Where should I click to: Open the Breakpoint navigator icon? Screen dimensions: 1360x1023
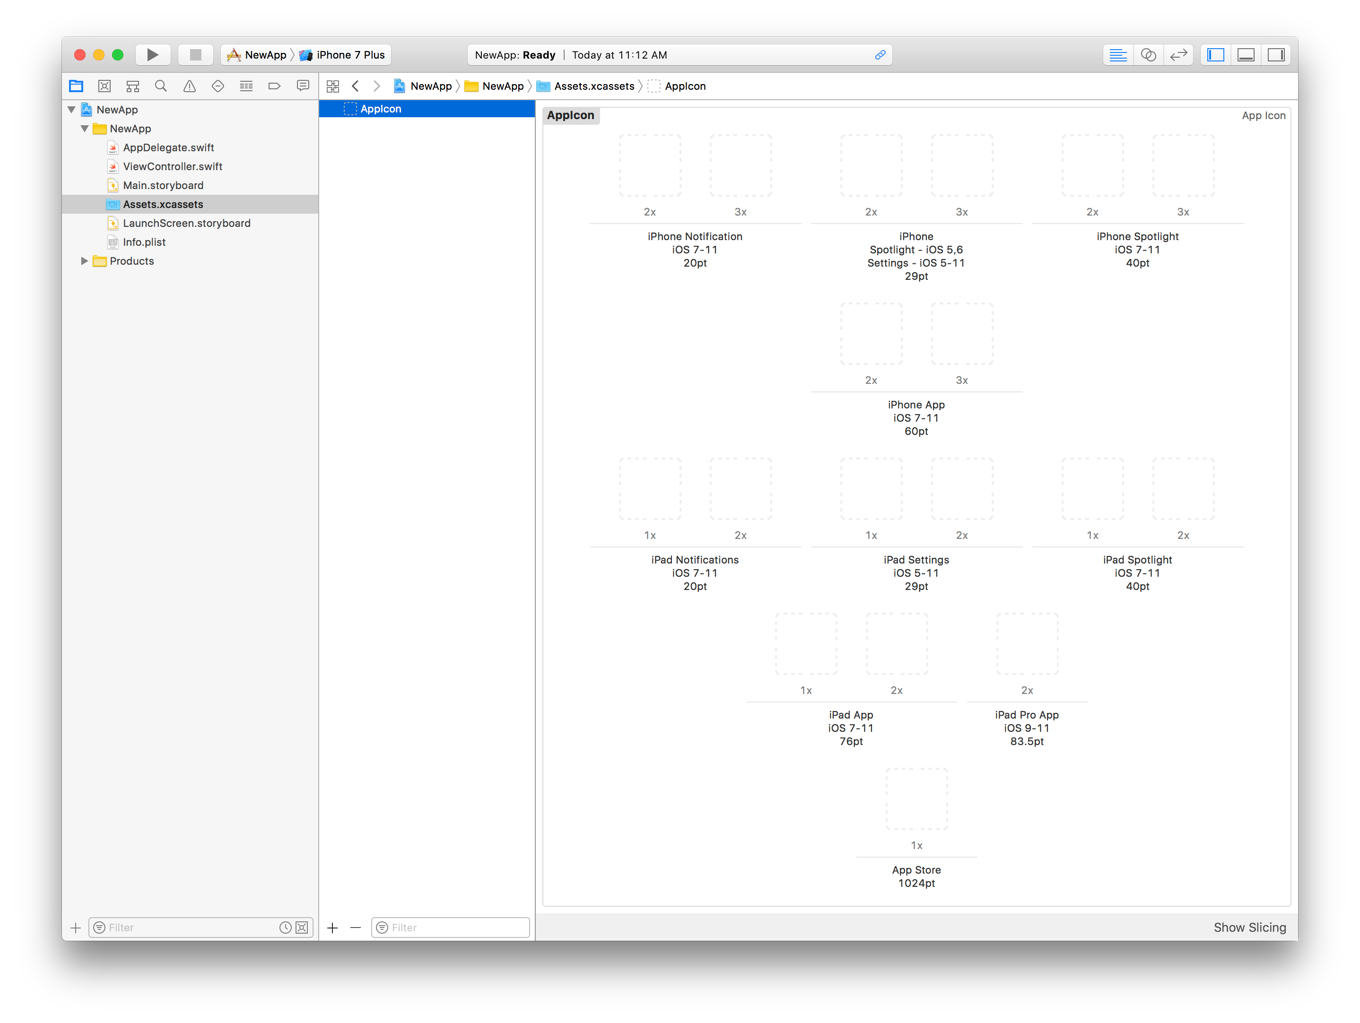274,87
